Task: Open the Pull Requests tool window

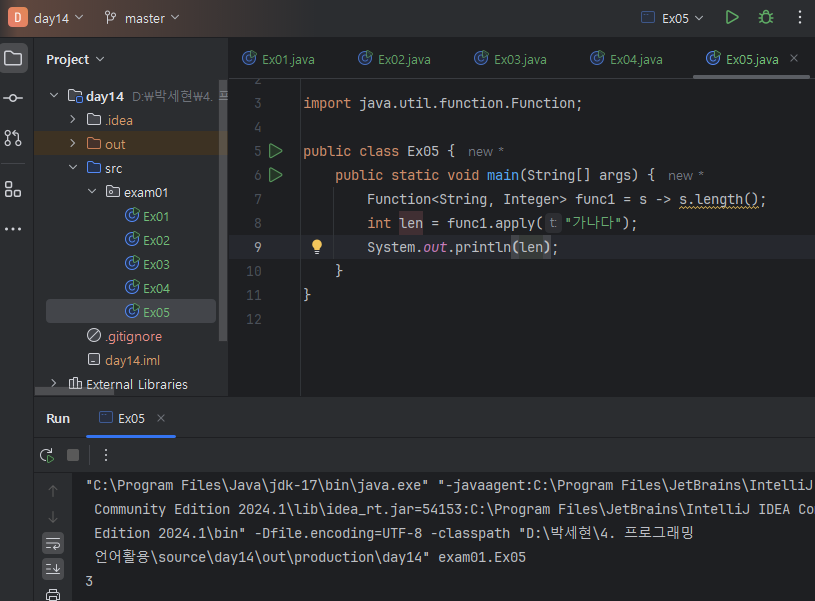Action: [13, 137]
